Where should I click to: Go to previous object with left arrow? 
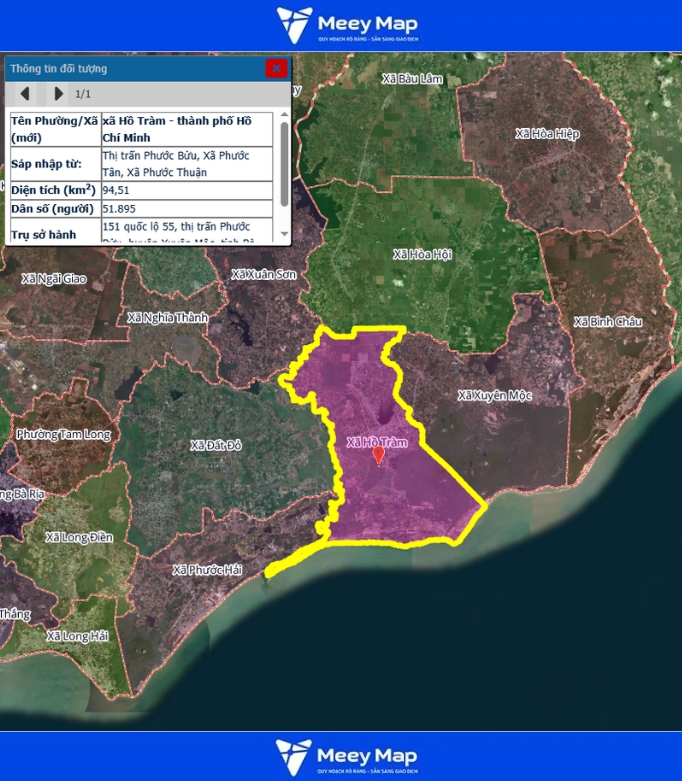pos(25,94)
